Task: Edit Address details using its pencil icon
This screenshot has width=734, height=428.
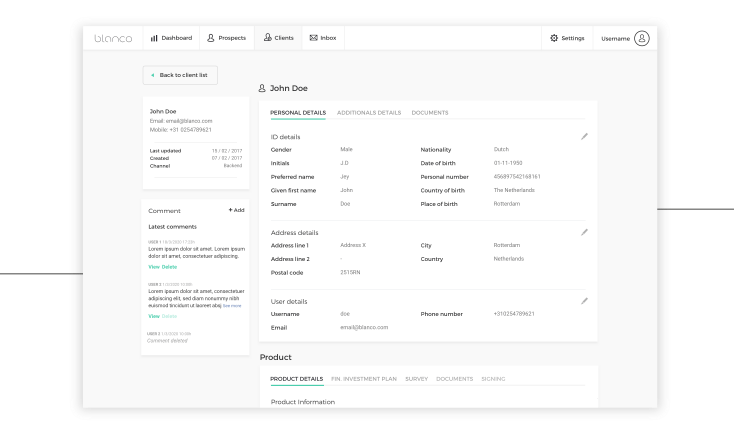Action: tap(584, 232)
